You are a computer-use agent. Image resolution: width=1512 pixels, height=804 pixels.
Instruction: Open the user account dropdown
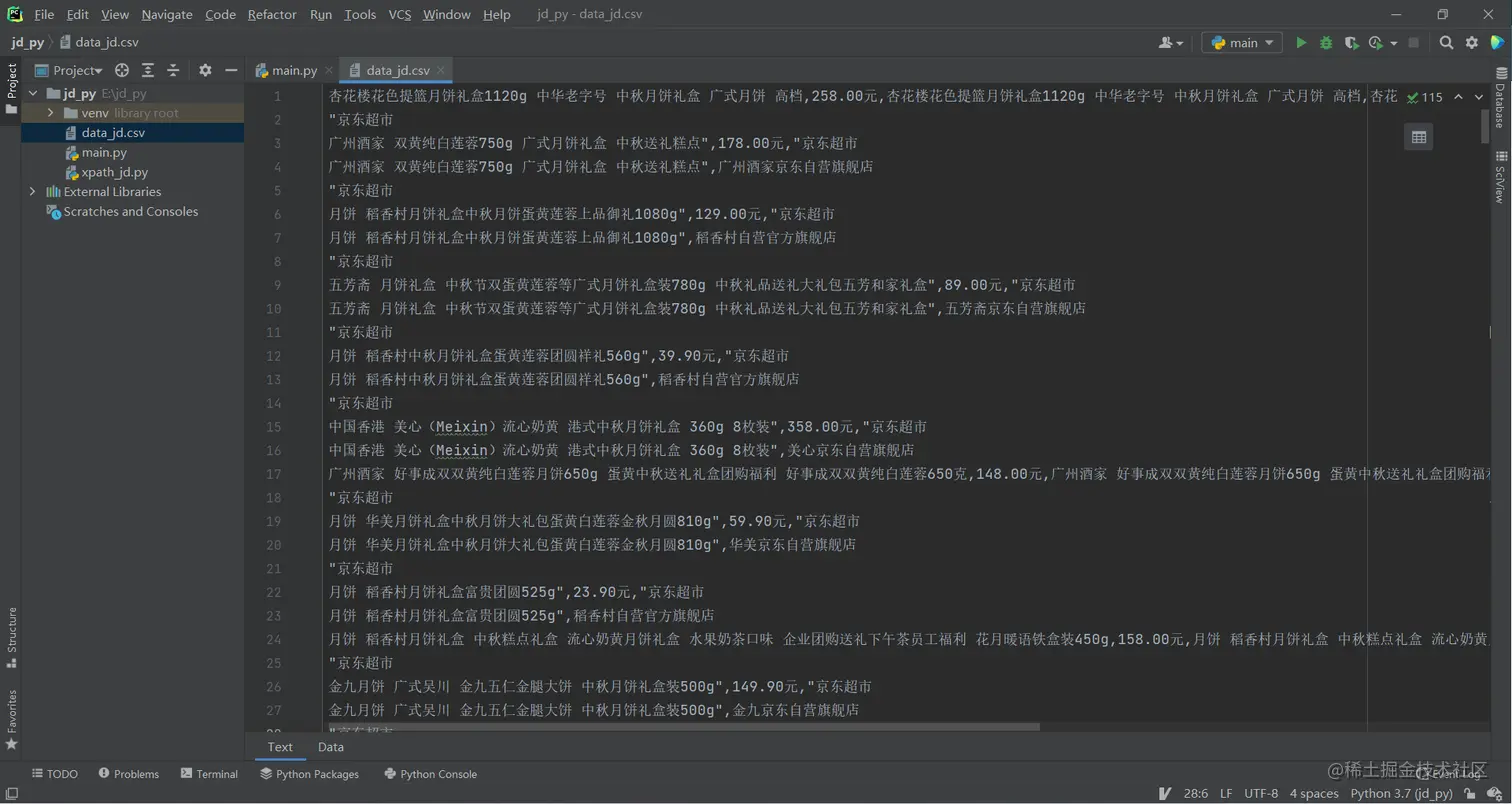(1171, 43)
